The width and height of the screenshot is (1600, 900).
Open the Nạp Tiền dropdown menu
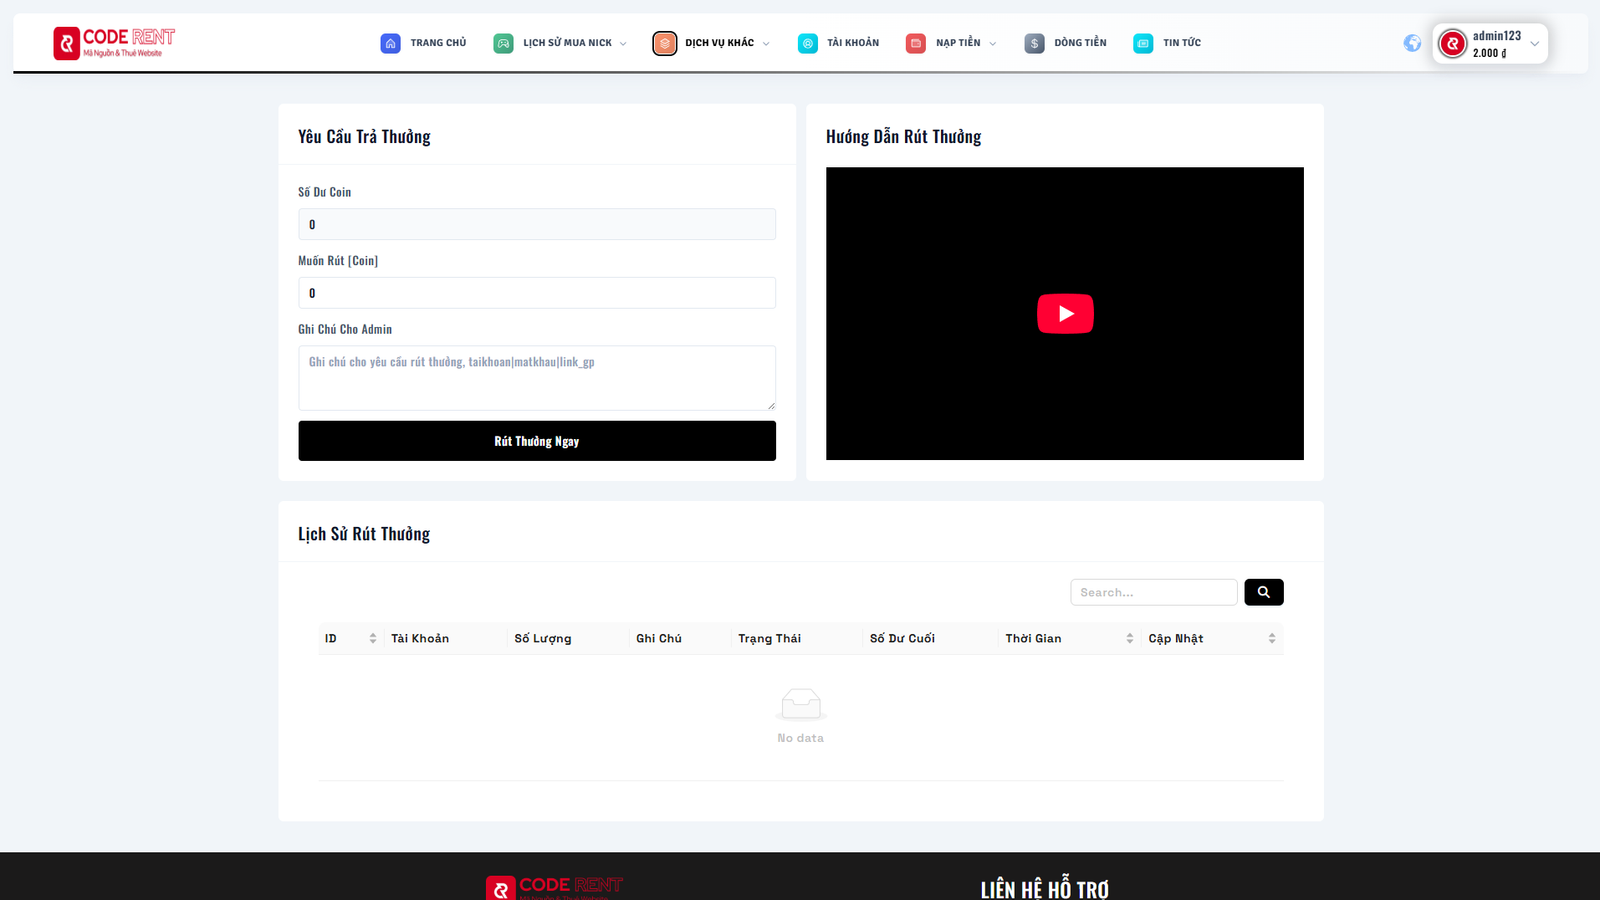pyautogui.click(x=991, y=43)
